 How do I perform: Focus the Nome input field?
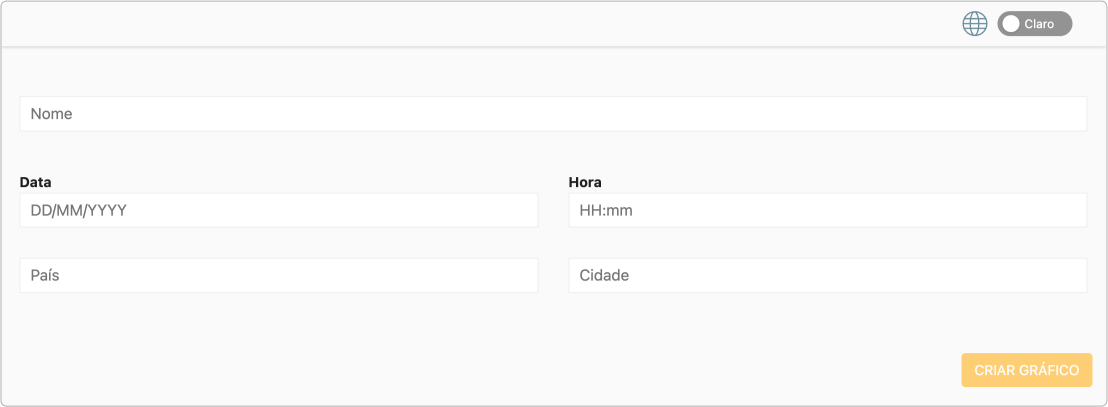pyautogui.click(x=553, y=114)
